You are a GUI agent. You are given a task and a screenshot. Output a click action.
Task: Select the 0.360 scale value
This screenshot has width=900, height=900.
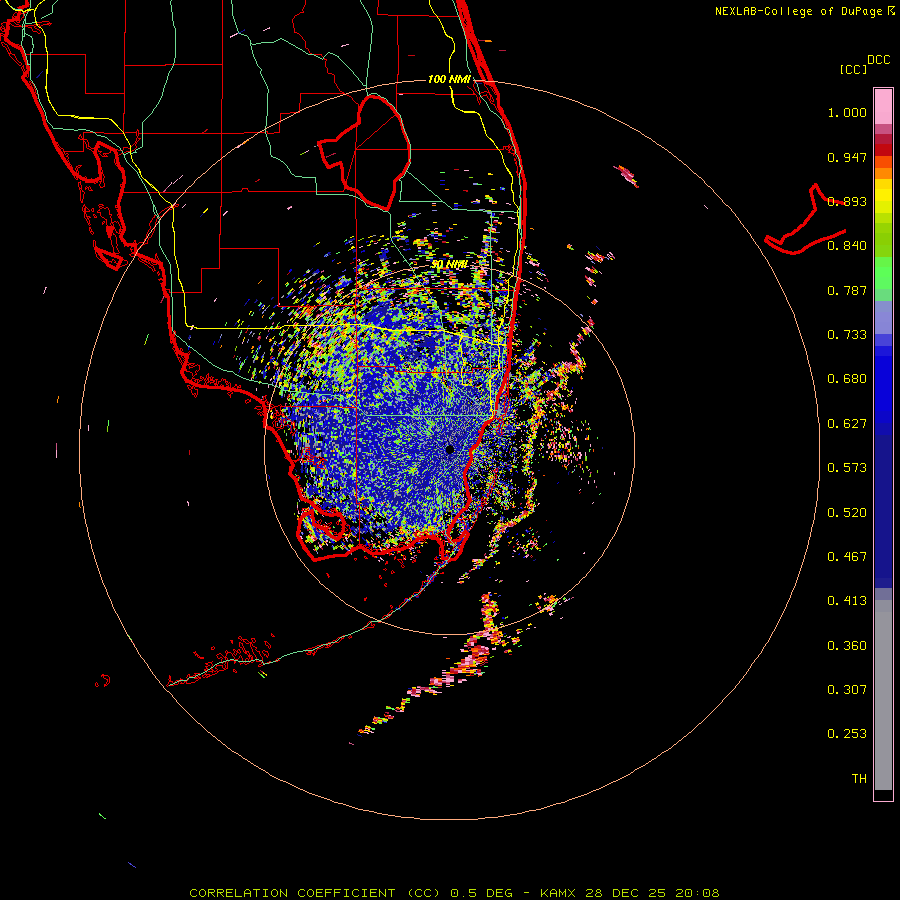point(847,646)
